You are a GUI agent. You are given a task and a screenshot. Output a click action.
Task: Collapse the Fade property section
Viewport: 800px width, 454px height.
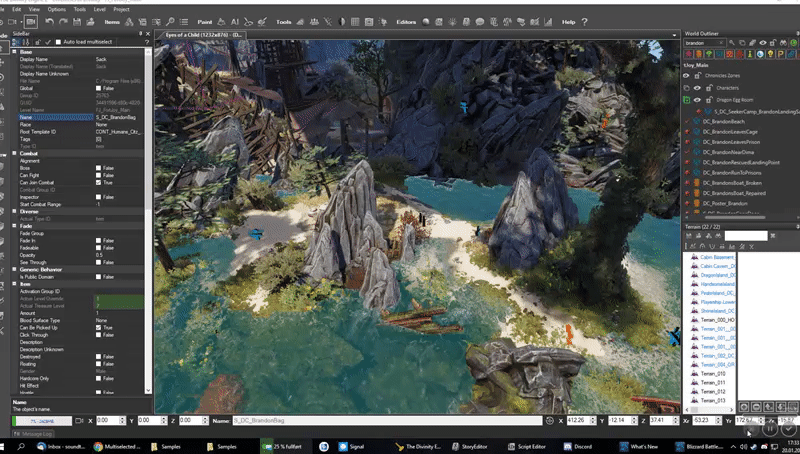tap(14, 225)
